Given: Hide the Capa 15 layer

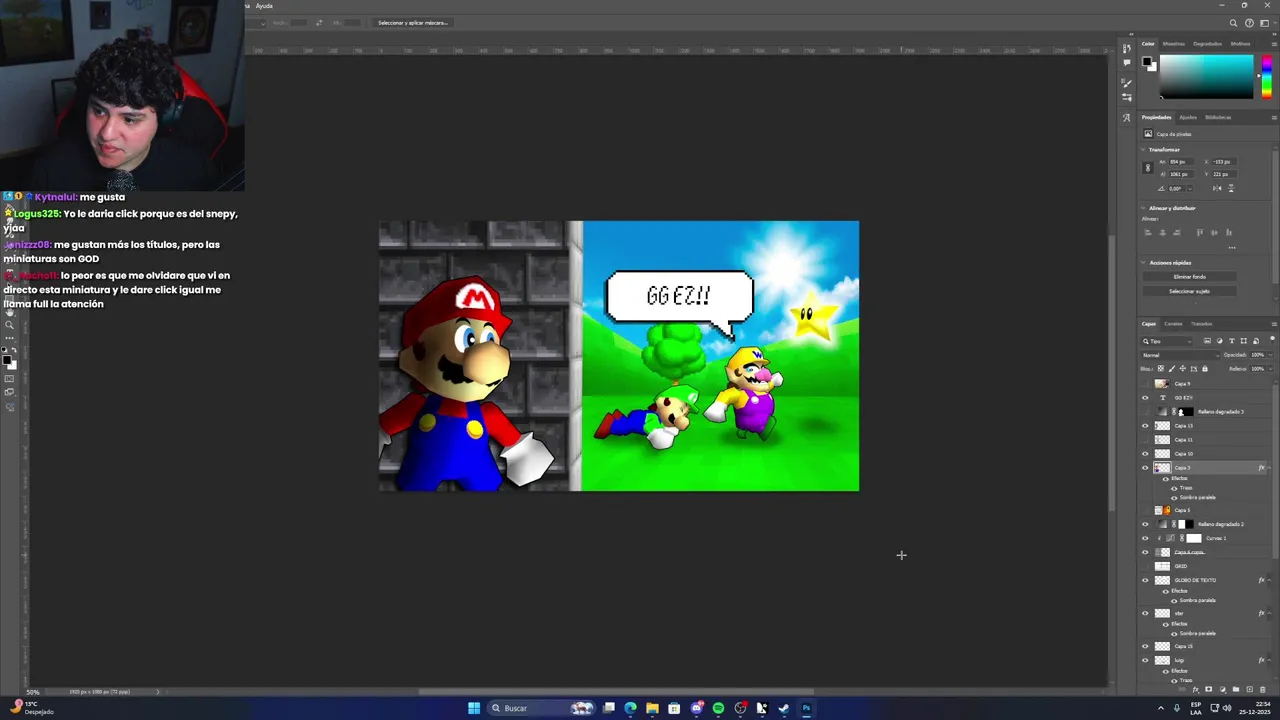Looking at the screenshot, I should tap(1145, 646).
